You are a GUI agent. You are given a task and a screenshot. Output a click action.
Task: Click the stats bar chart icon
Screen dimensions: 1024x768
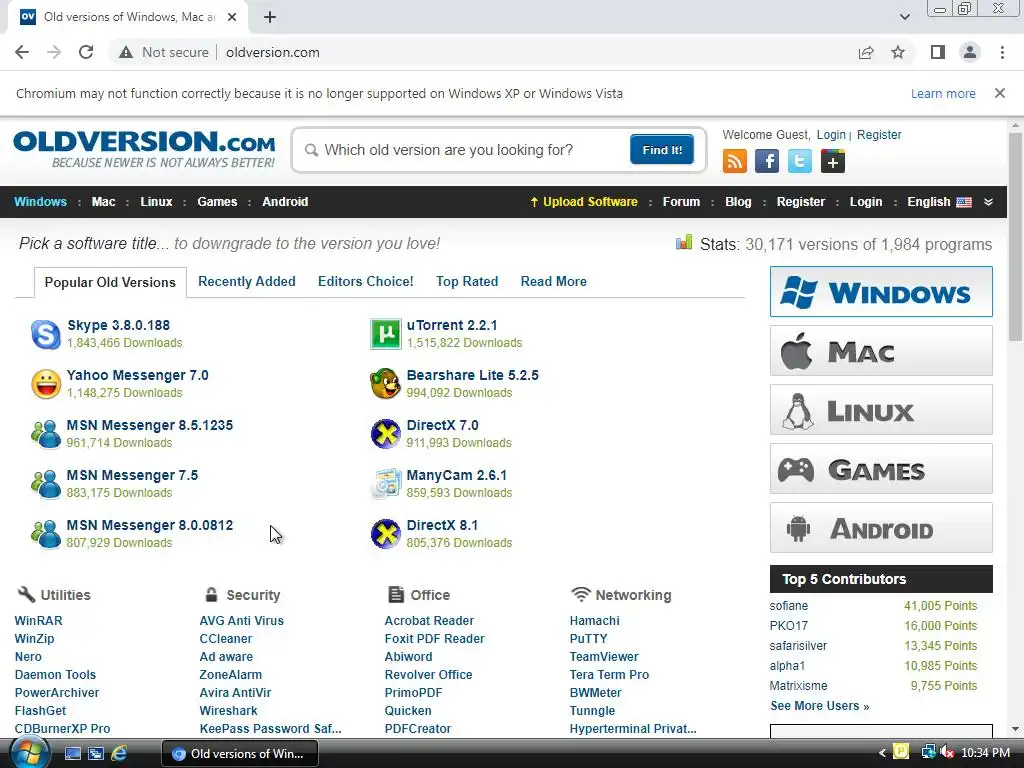[x=684, y=243]
